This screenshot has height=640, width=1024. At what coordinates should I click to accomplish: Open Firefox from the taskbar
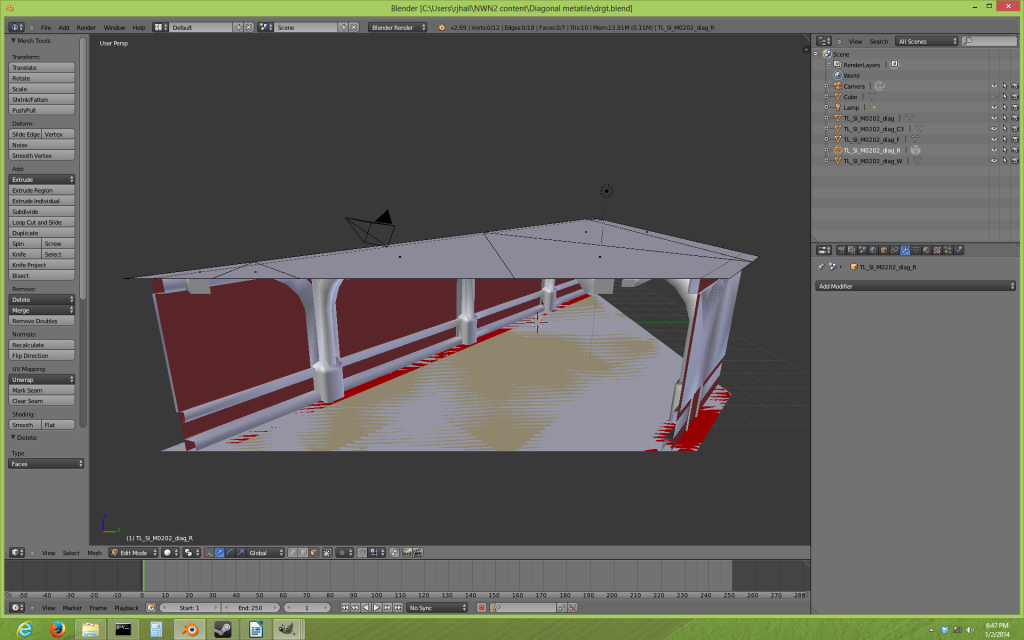coord(58,629)
